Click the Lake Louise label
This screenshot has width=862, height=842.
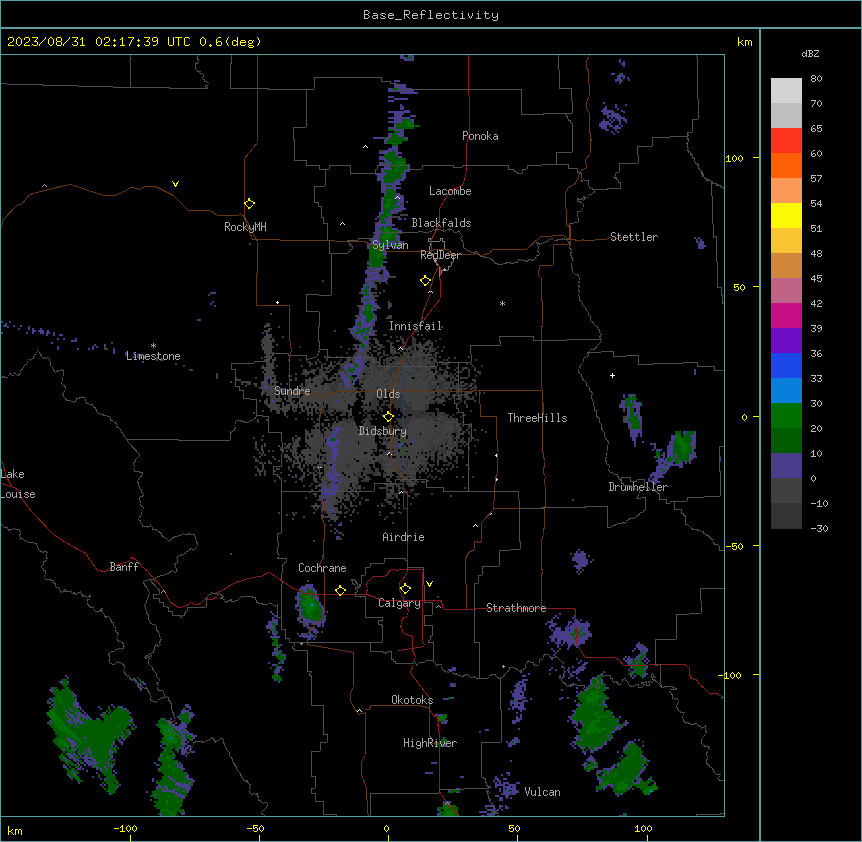[18, 484]
